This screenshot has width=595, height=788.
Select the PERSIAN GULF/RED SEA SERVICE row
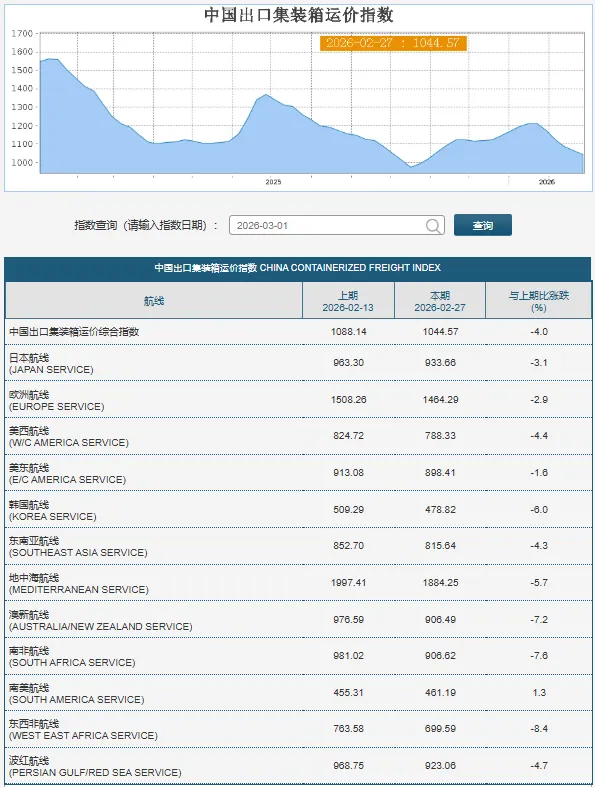298,766
